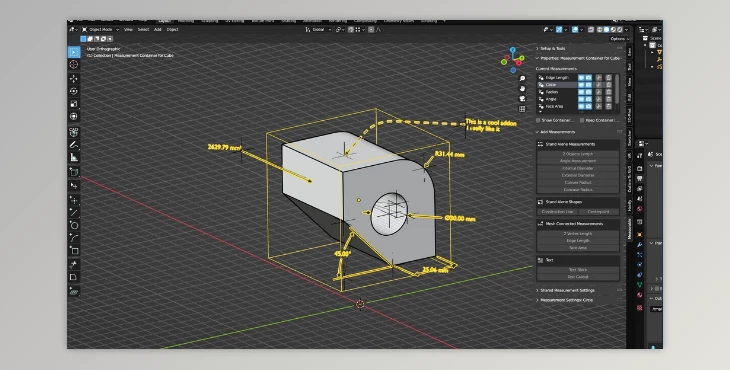The width and height of the screenshot is (730, 370).
Task: Select the Add Cube tool
Action: (74, 172)
